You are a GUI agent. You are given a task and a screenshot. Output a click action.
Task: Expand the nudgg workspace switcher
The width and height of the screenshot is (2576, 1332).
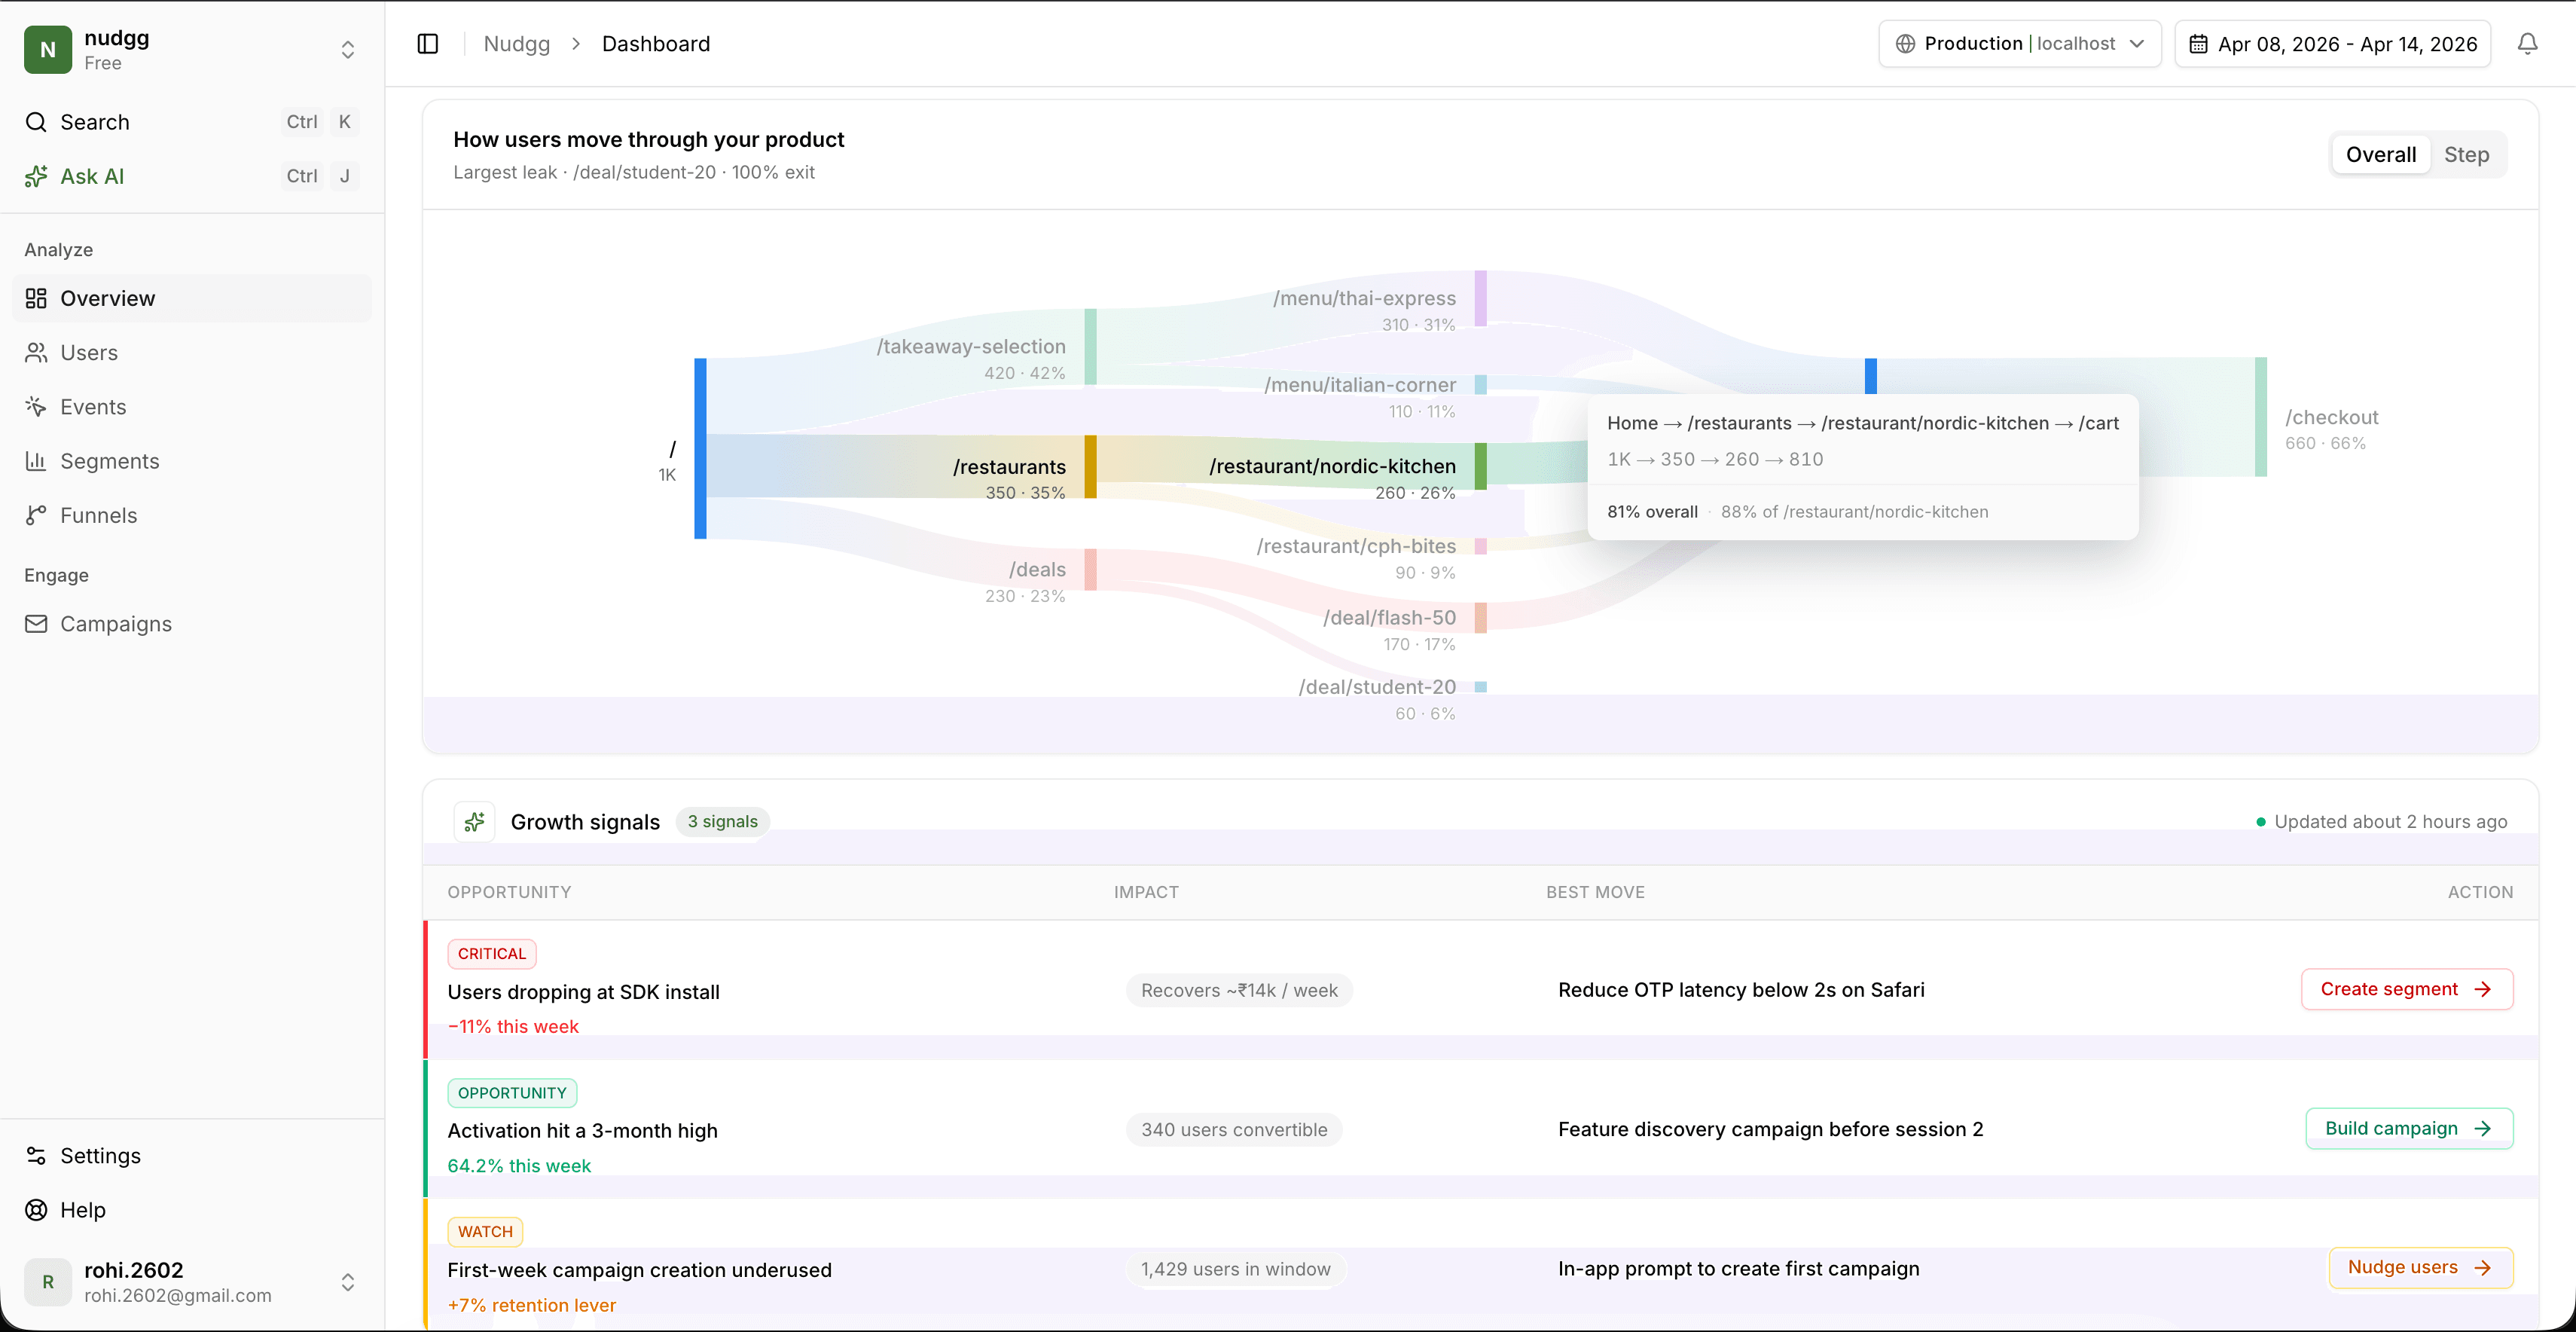(348, 50)
